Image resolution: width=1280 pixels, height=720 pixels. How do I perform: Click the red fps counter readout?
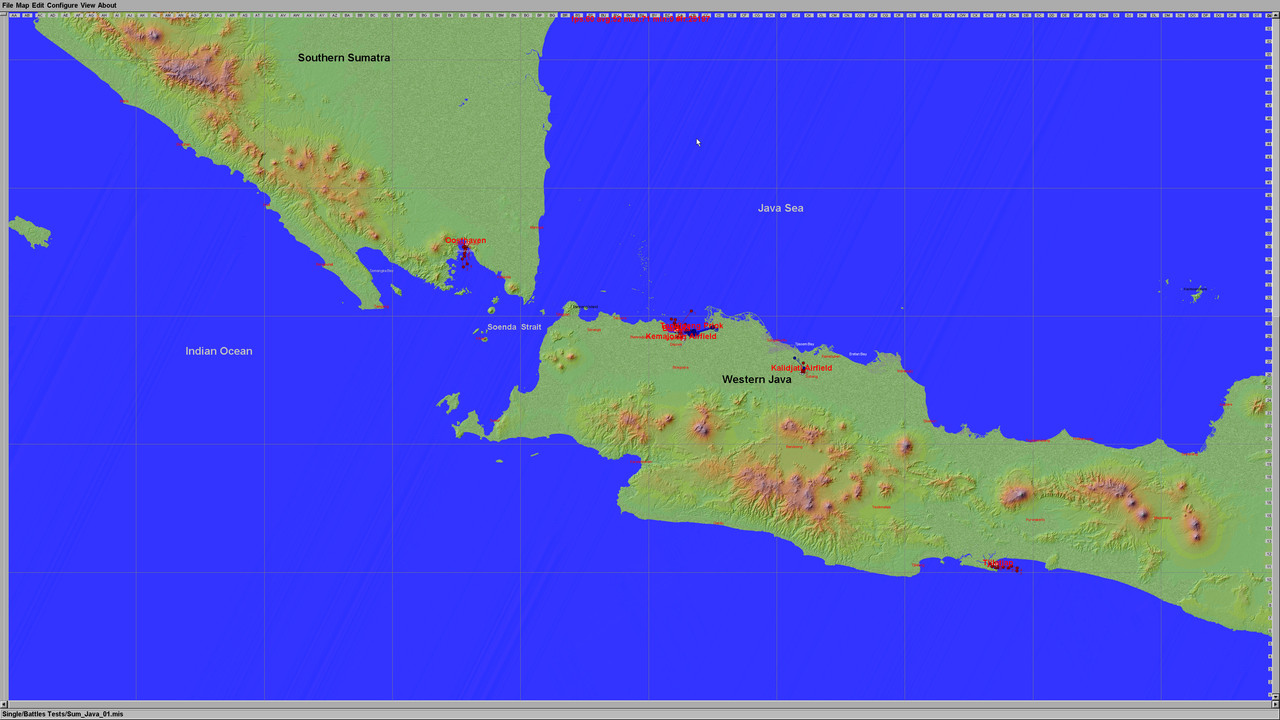[x=640, y=18]
